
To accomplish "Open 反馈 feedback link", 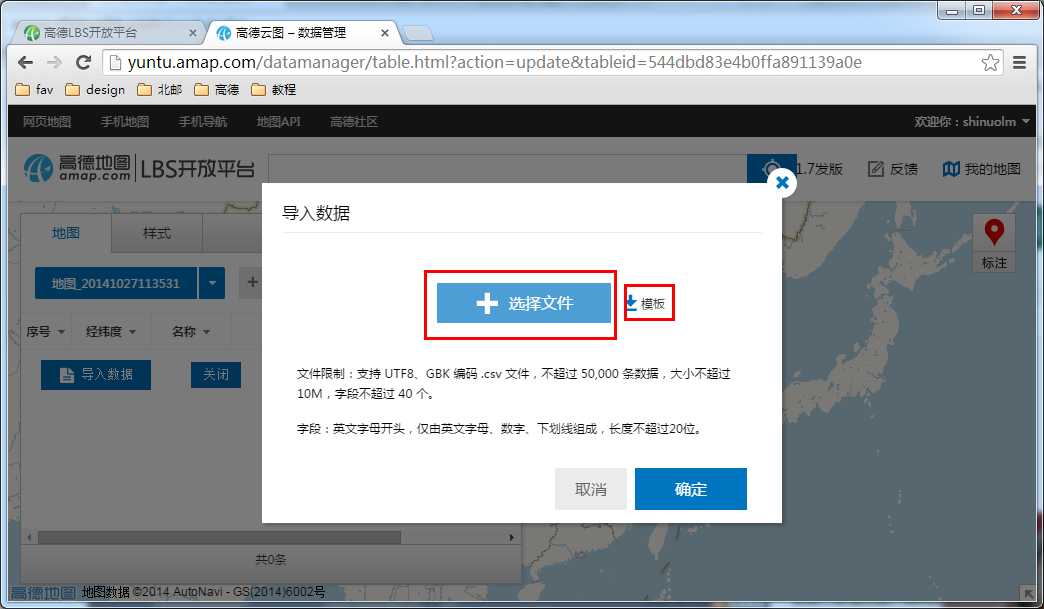I will pos(893,169).
